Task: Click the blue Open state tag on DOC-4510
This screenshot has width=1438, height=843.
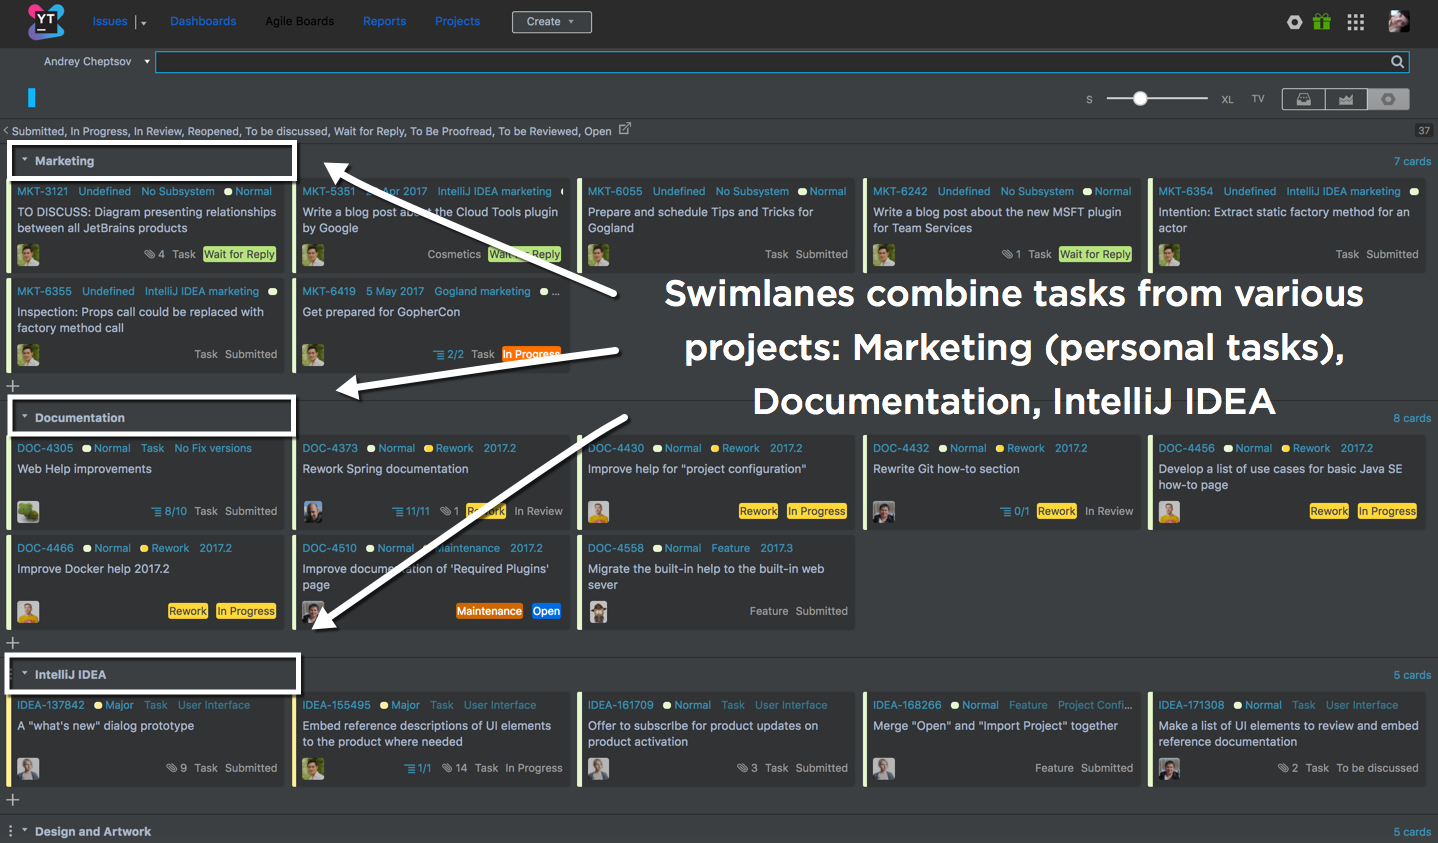Action: point(546,612)
